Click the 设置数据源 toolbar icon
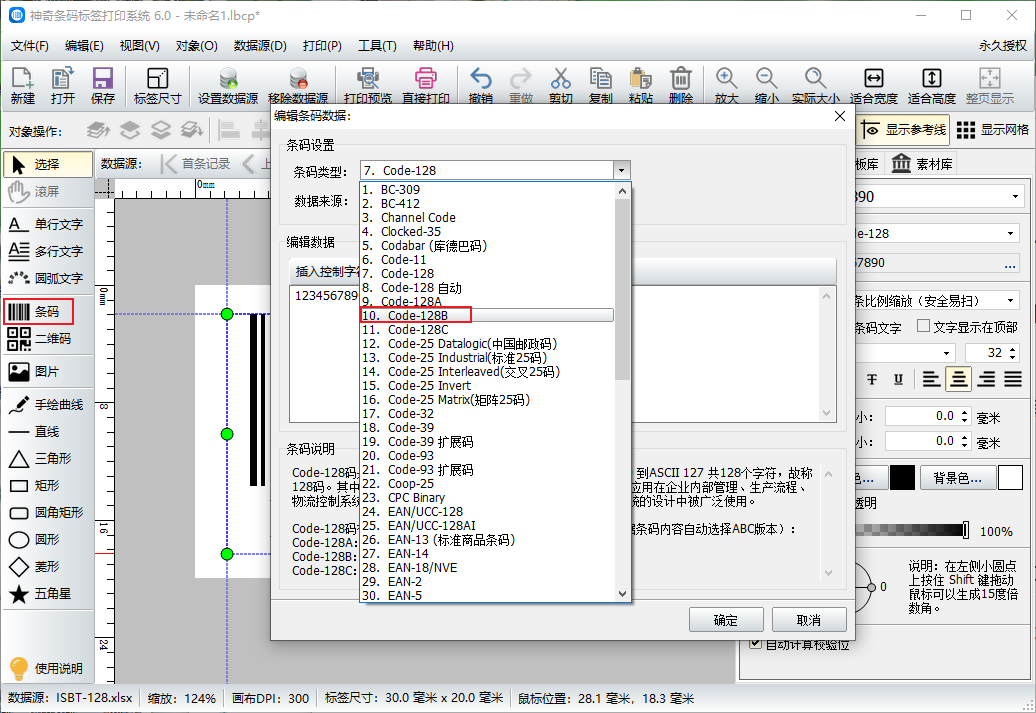The image size is (1036, 713). (x=228, y=85)
